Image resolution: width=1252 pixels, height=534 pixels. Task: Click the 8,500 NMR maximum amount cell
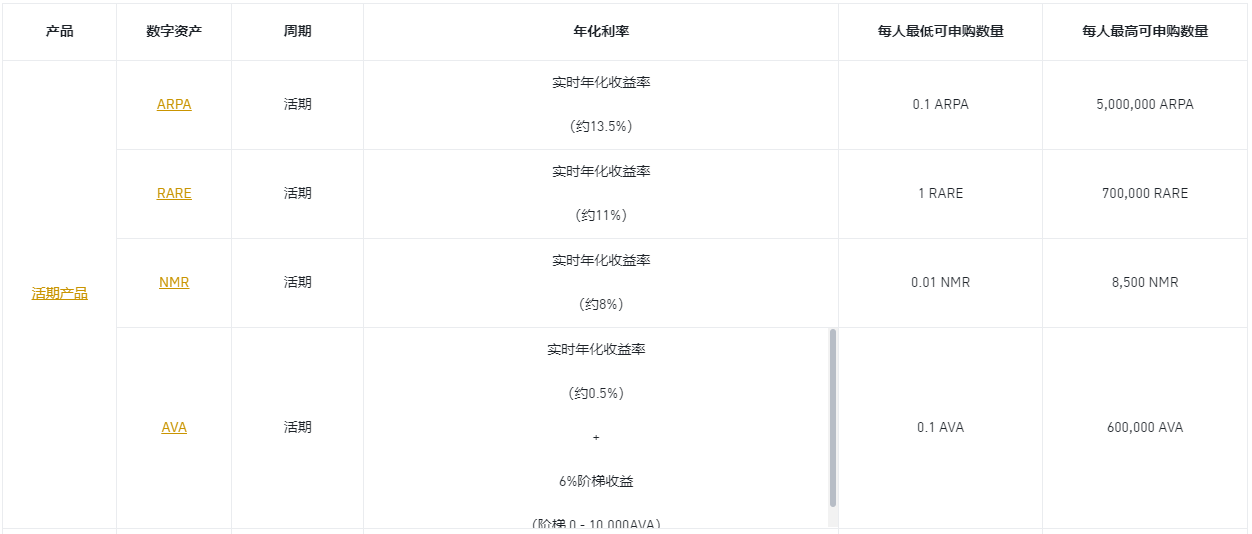1145,282
